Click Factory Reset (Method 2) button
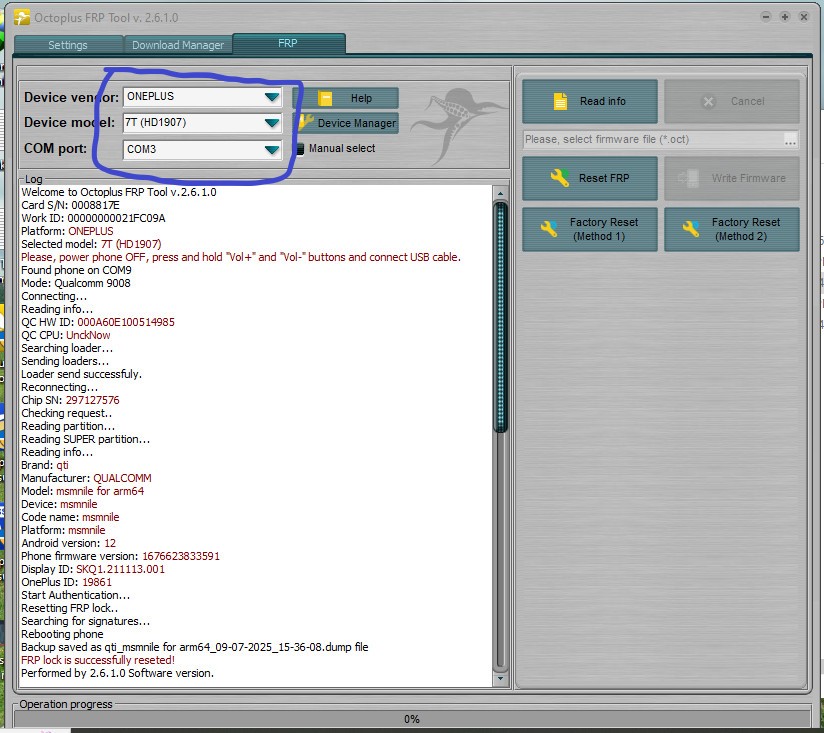Viewport: 824px width, 733px height. click(732, 230)
